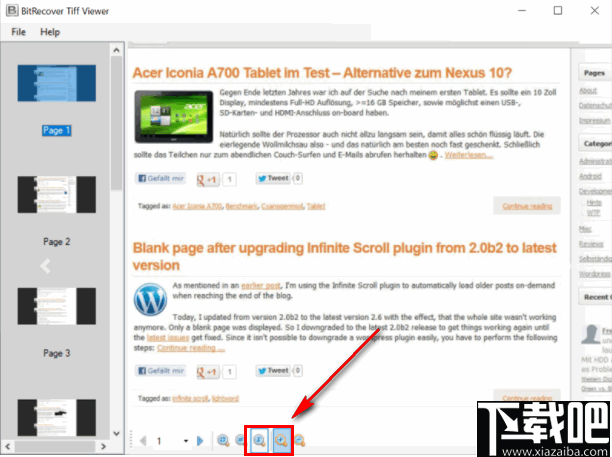The width and height of the screenshot is (612, 457).
Task: Click the first Google +1 button
Action: click(x=208, y=180)
